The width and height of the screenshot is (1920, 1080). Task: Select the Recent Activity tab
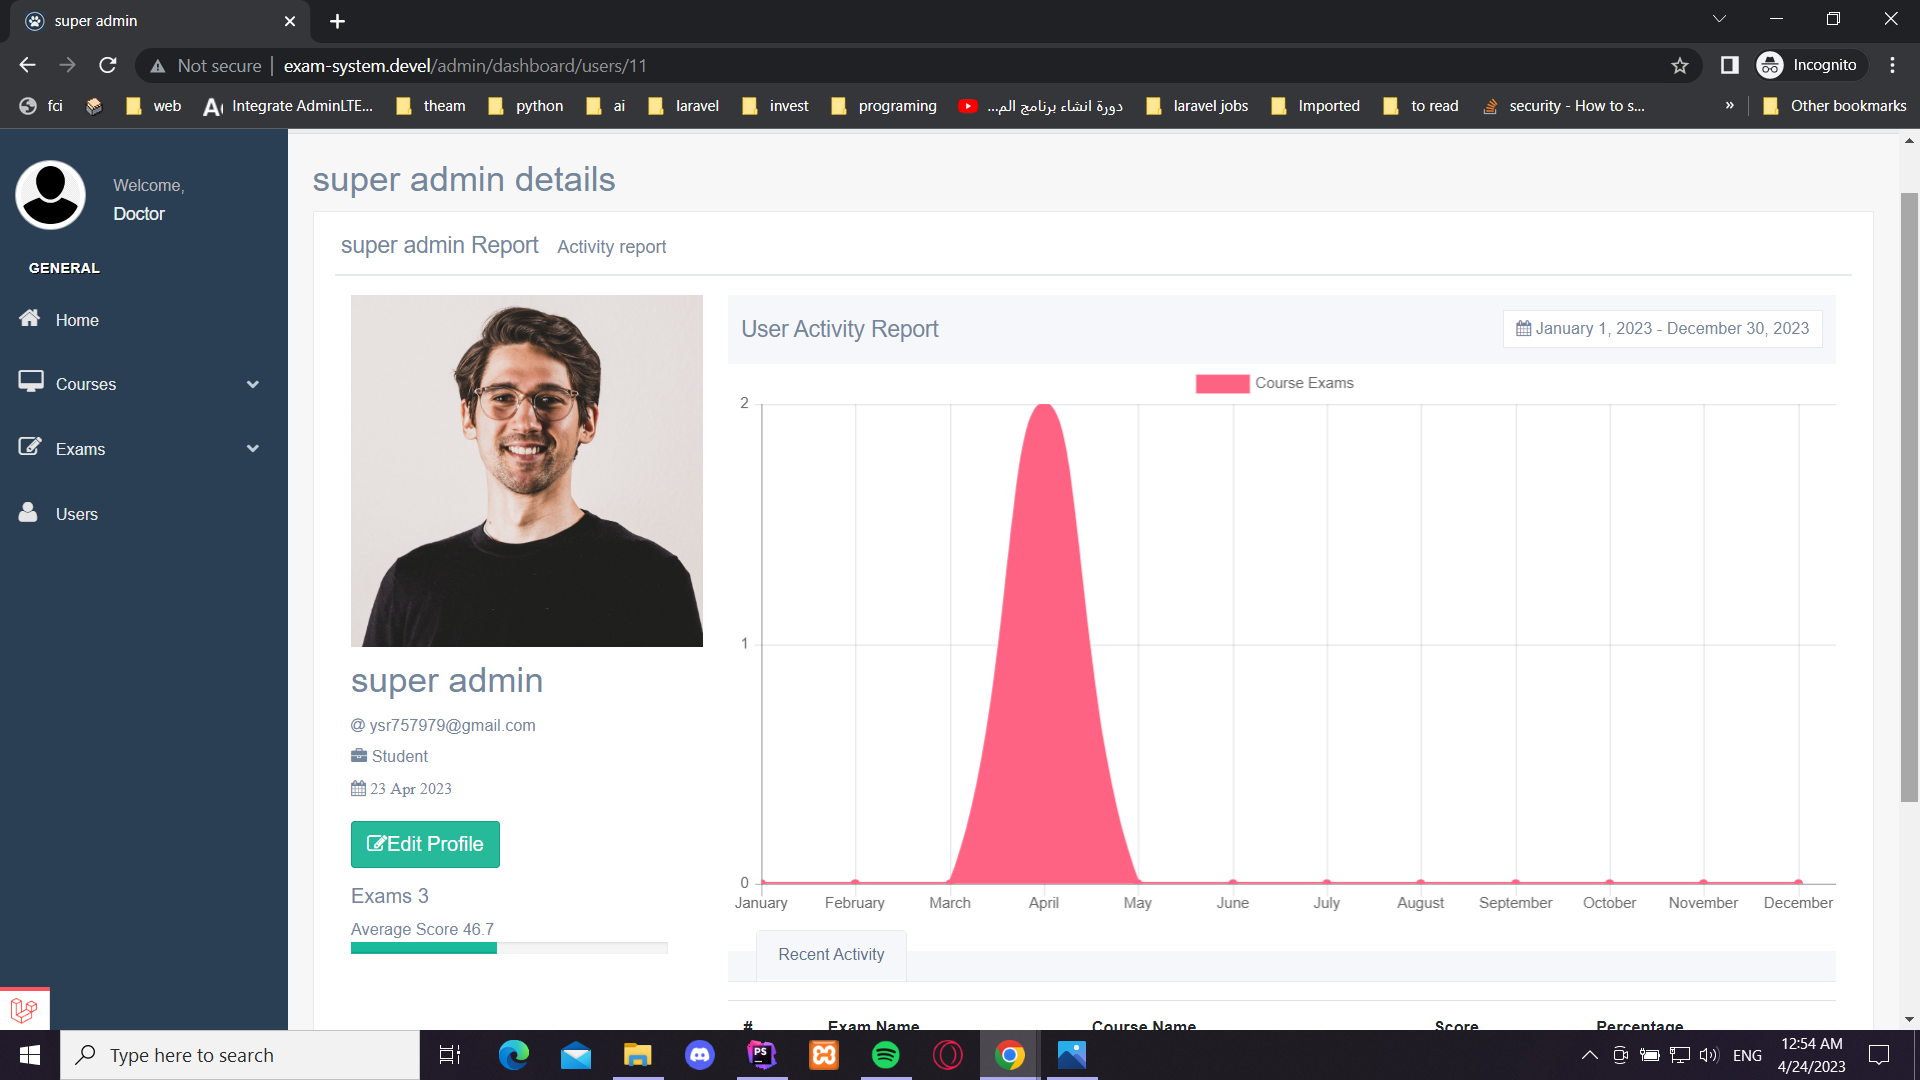[x=831, y=955]
